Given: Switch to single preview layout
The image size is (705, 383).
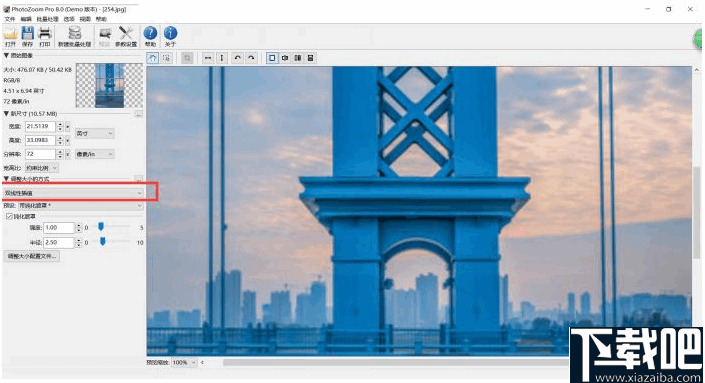Looking at the screenshot, I should coord(272,58).
